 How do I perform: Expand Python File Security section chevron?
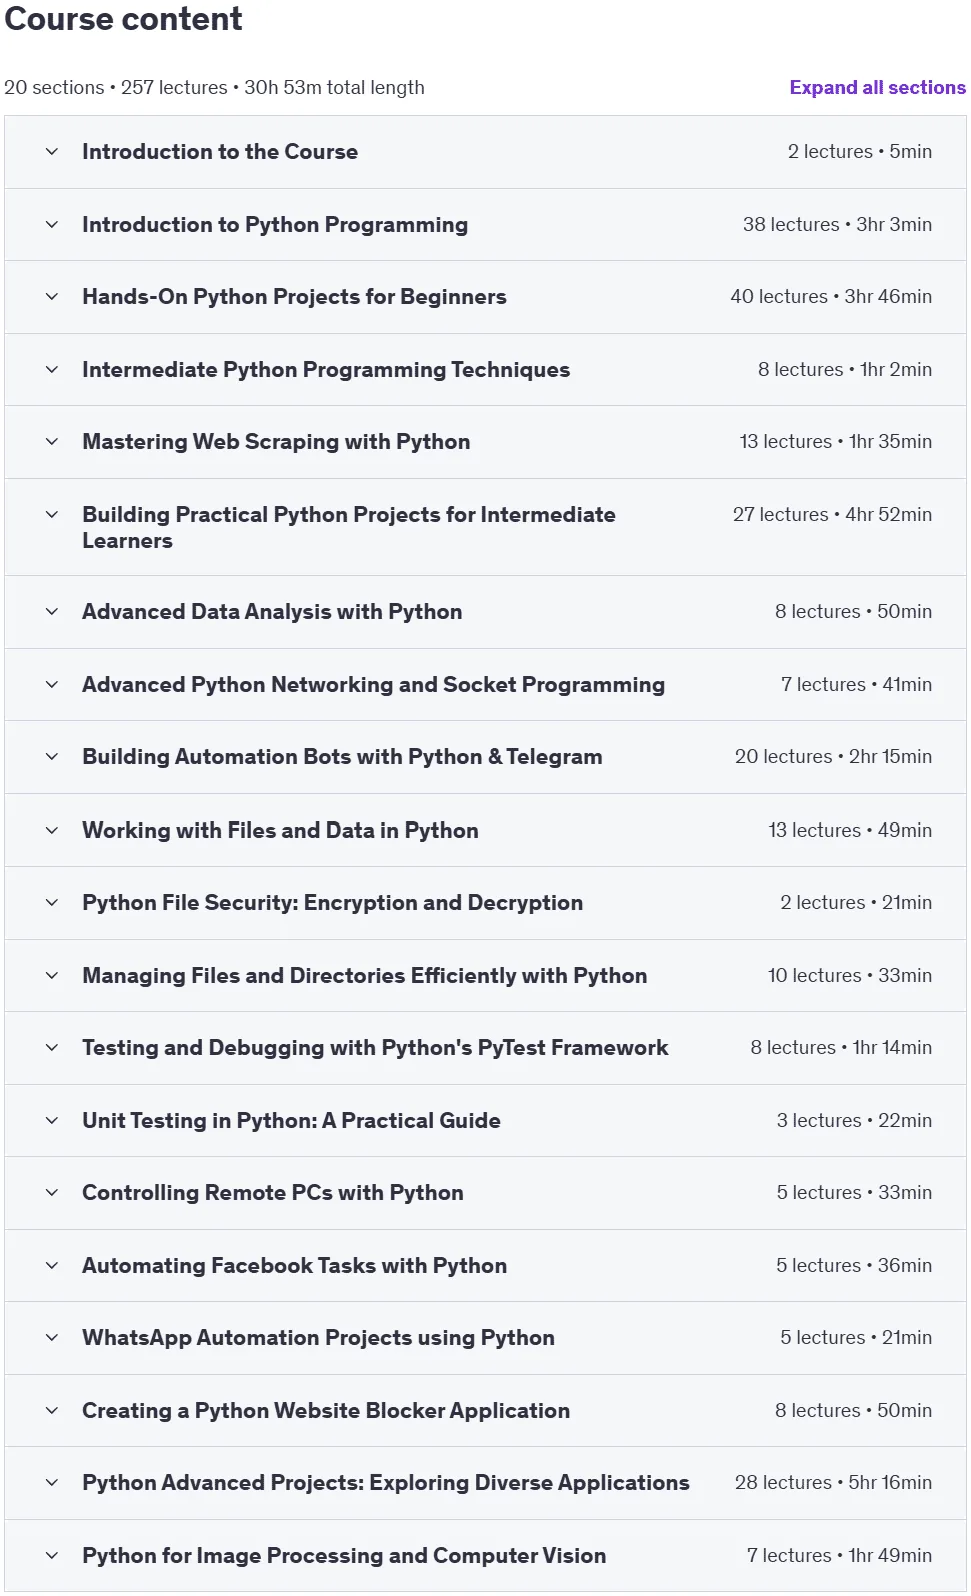[x=52, y=903]
